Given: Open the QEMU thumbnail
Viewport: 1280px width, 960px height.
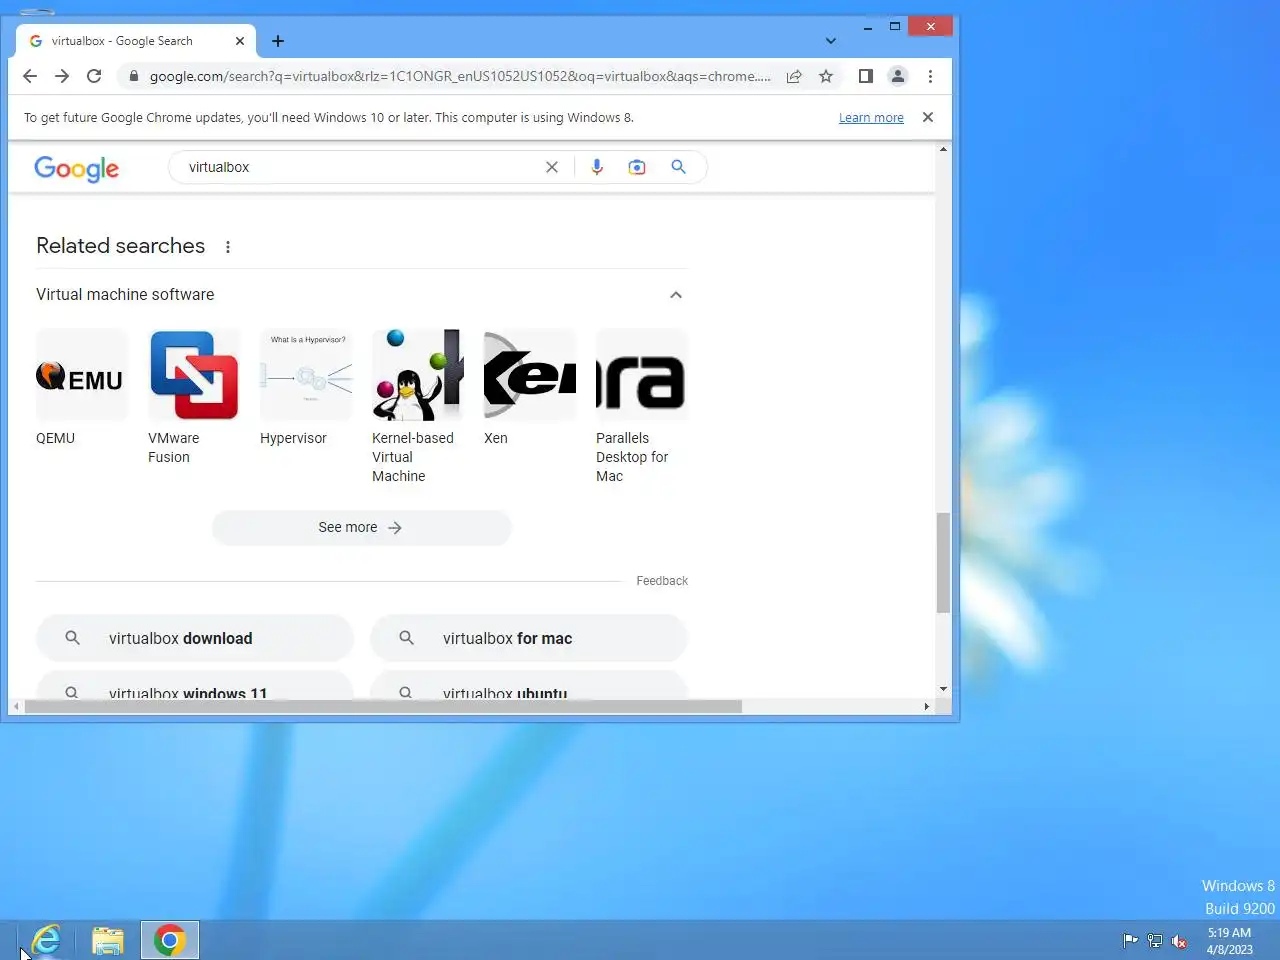Looking at the screenshot, I should (82, 375).
